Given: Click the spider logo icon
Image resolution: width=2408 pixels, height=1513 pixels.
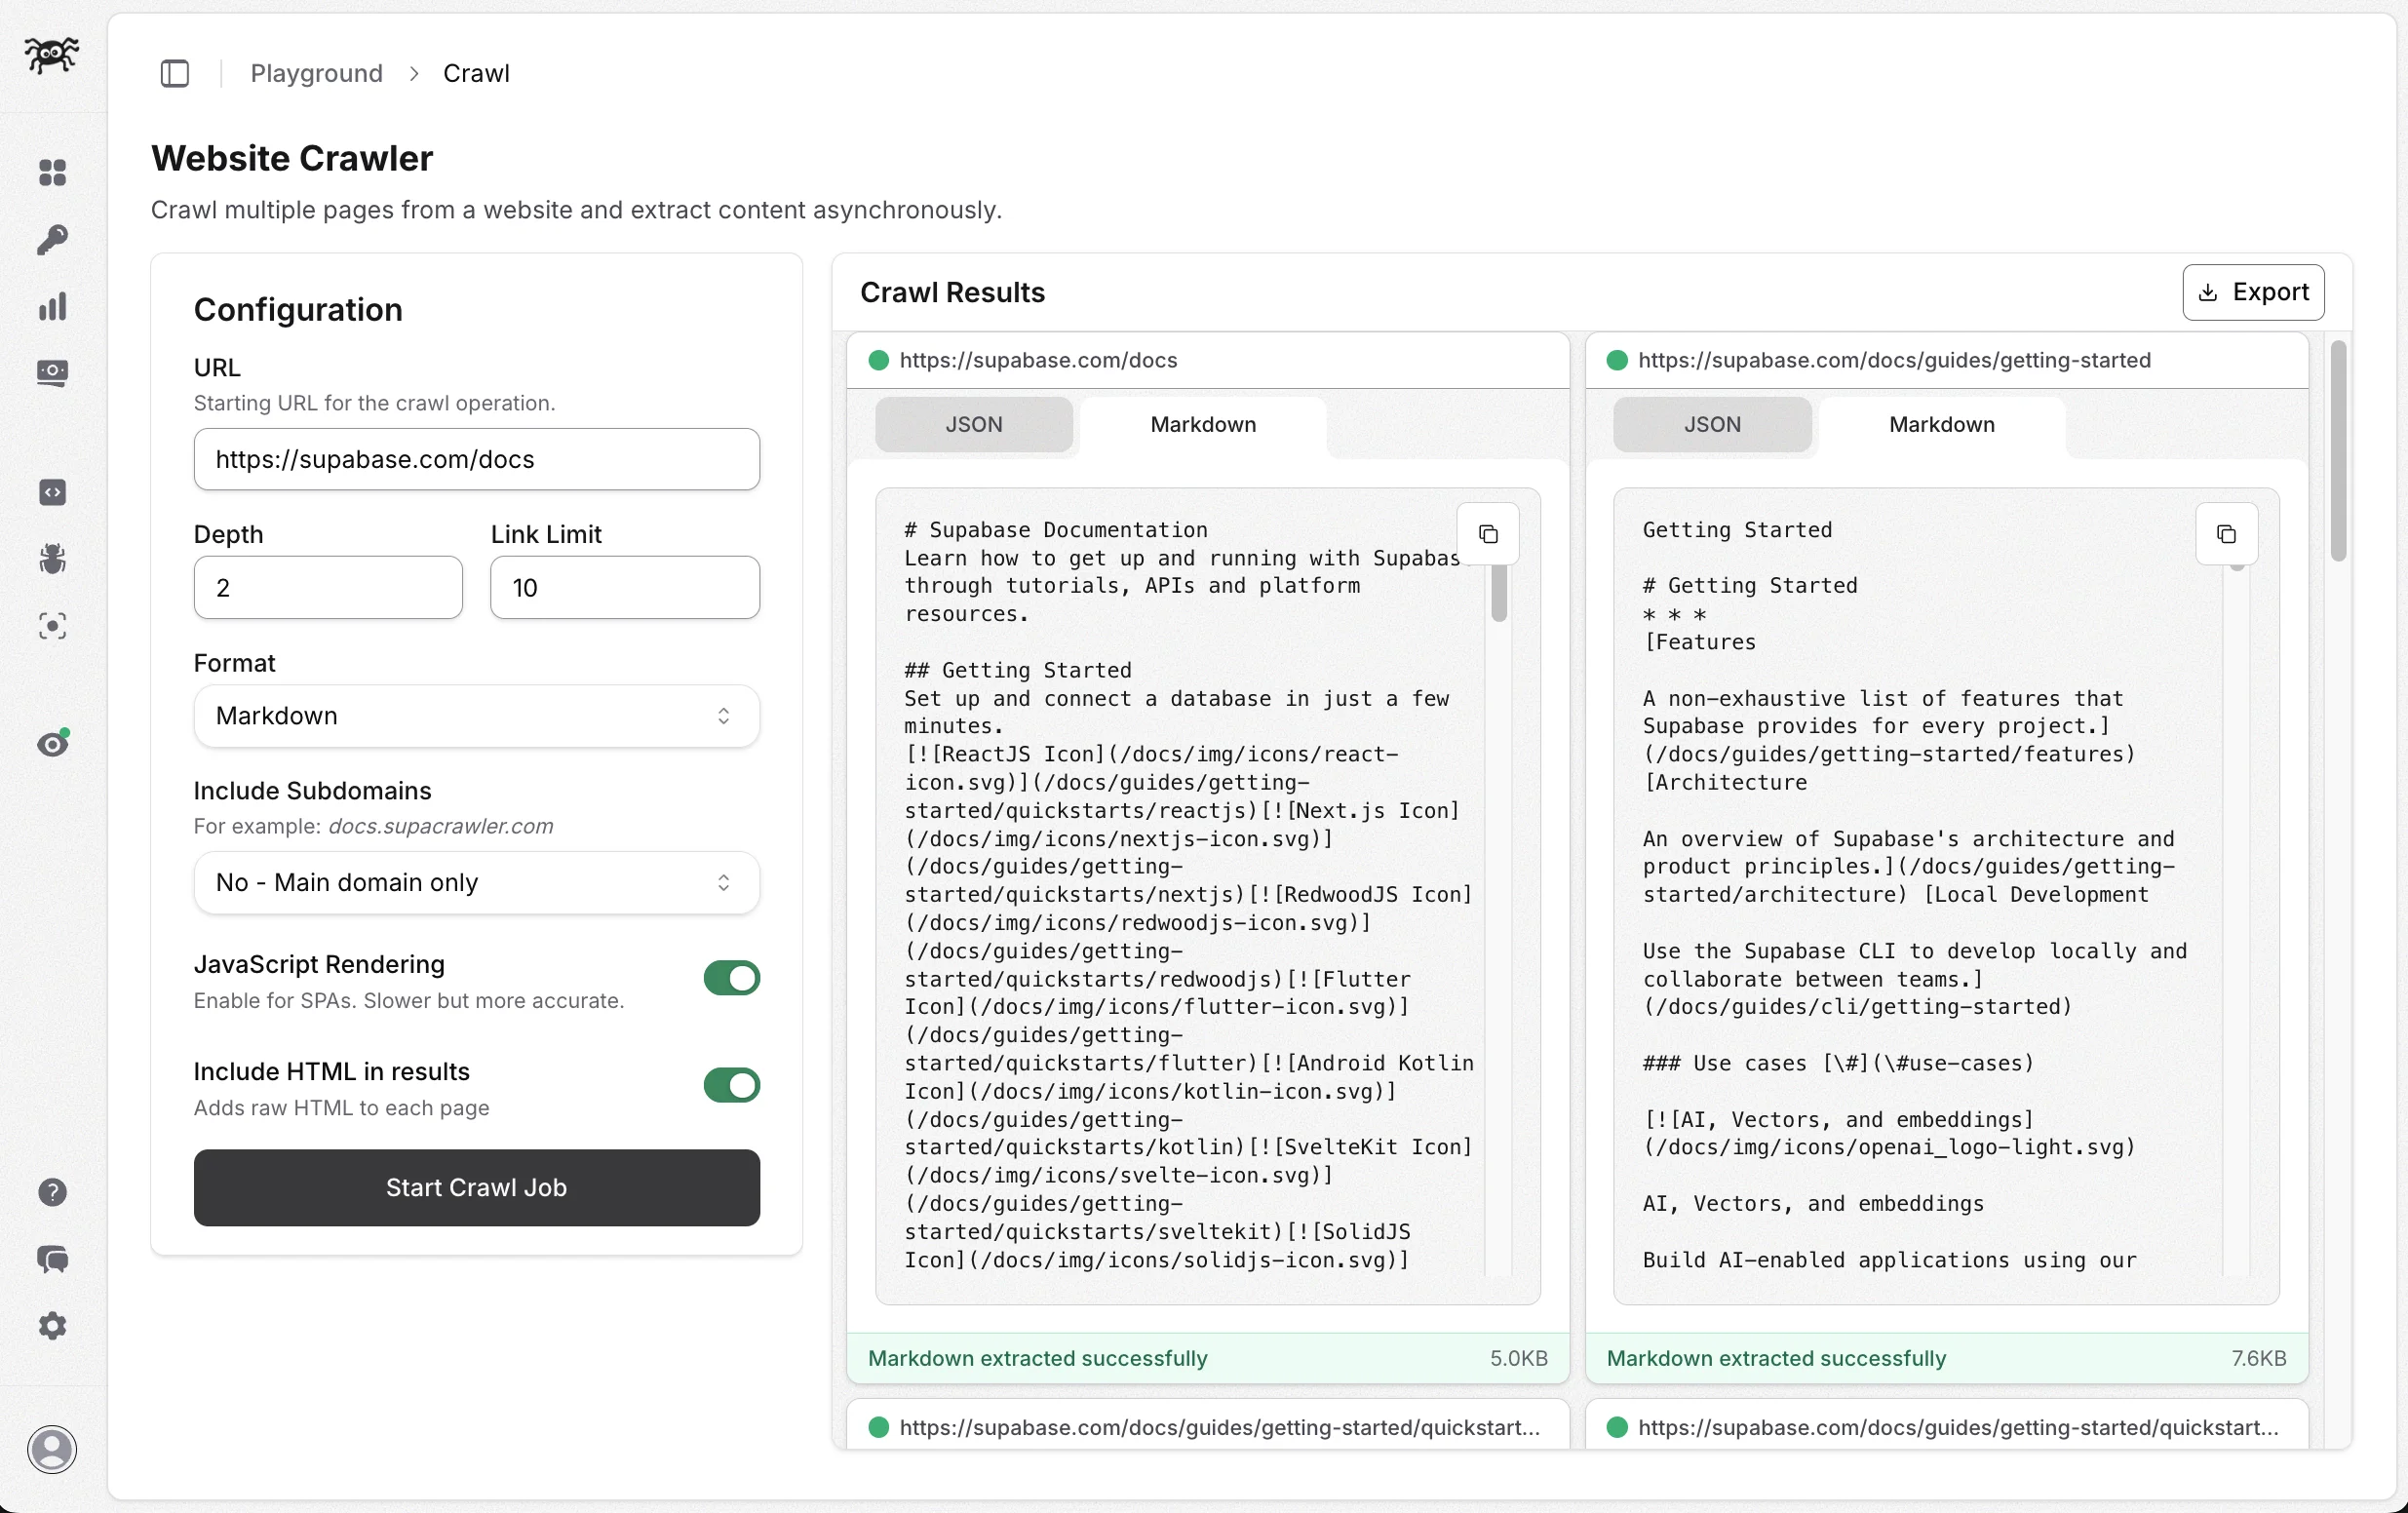Looking at the screenshot, I should (x=52, y=55).
